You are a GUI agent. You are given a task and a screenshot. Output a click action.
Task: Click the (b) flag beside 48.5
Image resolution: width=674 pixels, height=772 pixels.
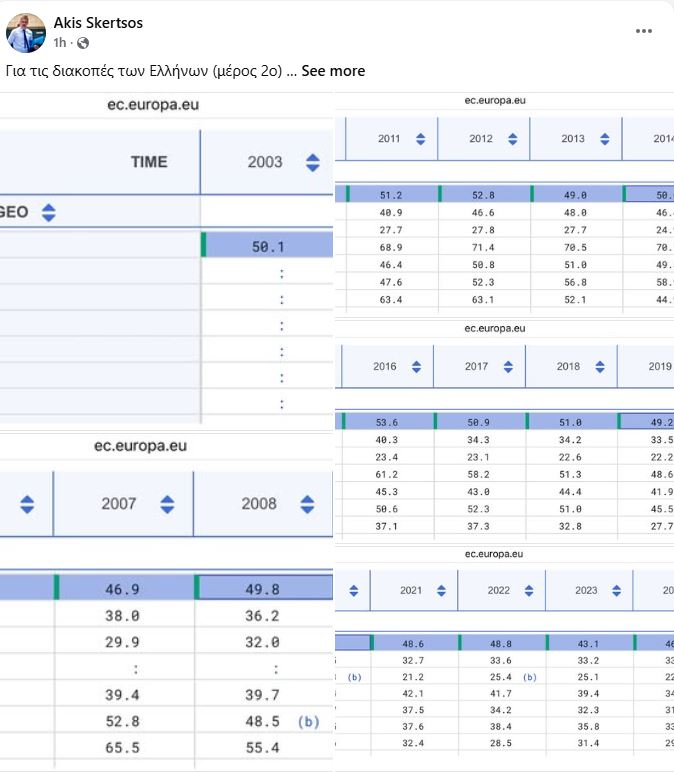click(309, 721)
